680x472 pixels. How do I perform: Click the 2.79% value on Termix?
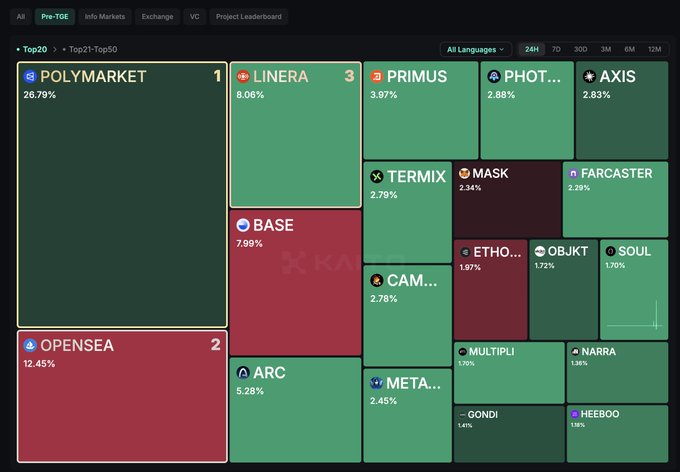(383, 195)
